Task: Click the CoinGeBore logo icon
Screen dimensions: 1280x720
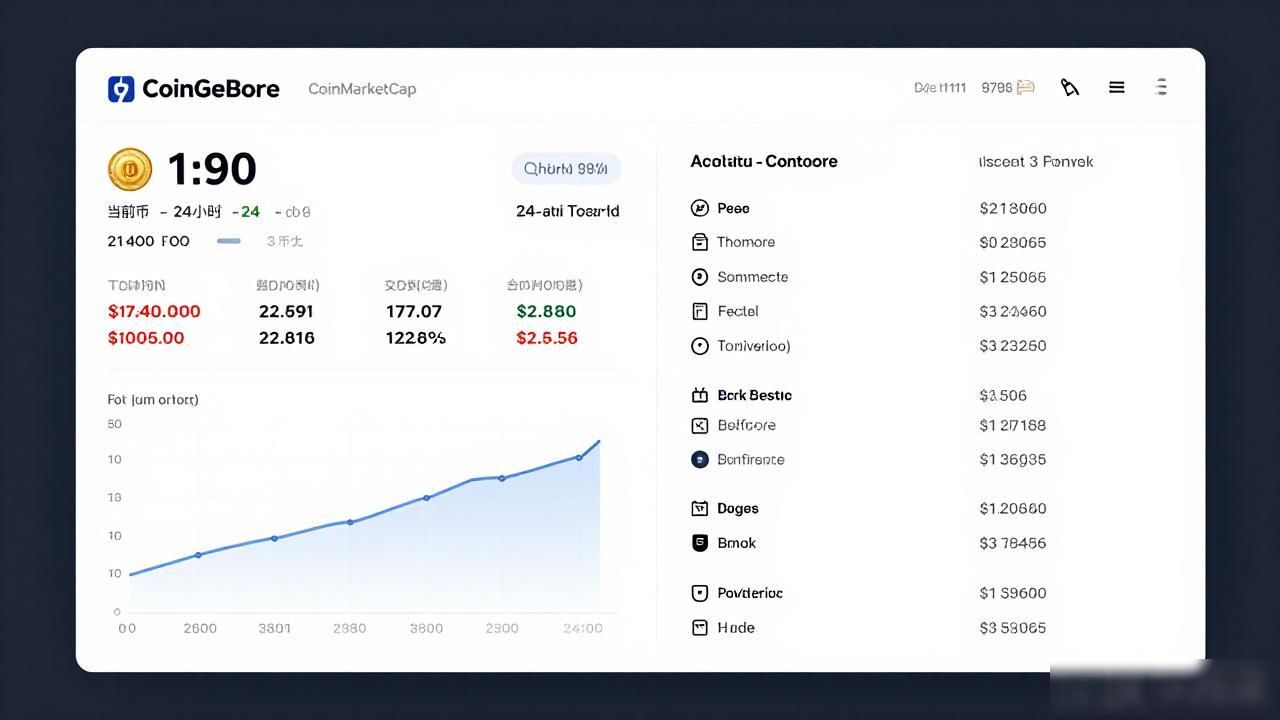Action: coord(120,88)
